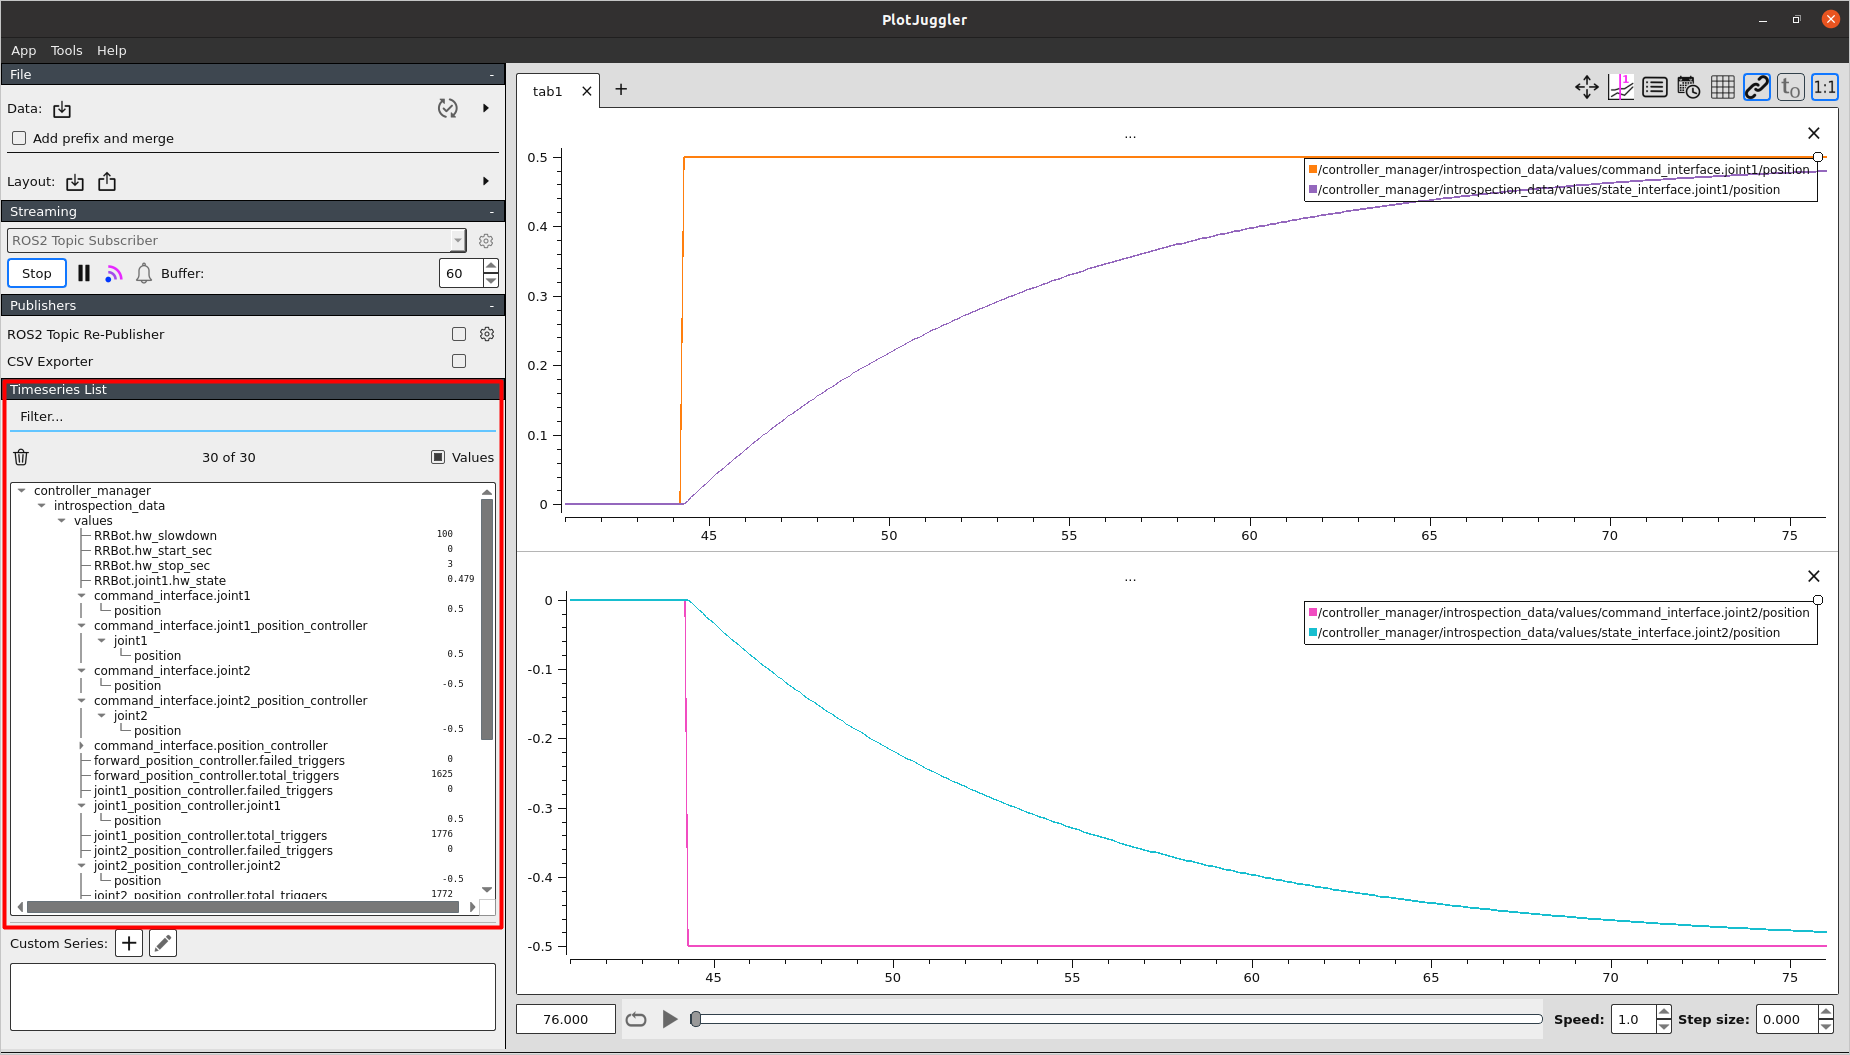Toggle the link time range icon
This screenshot has height=1055, width=1850.
1756,87
